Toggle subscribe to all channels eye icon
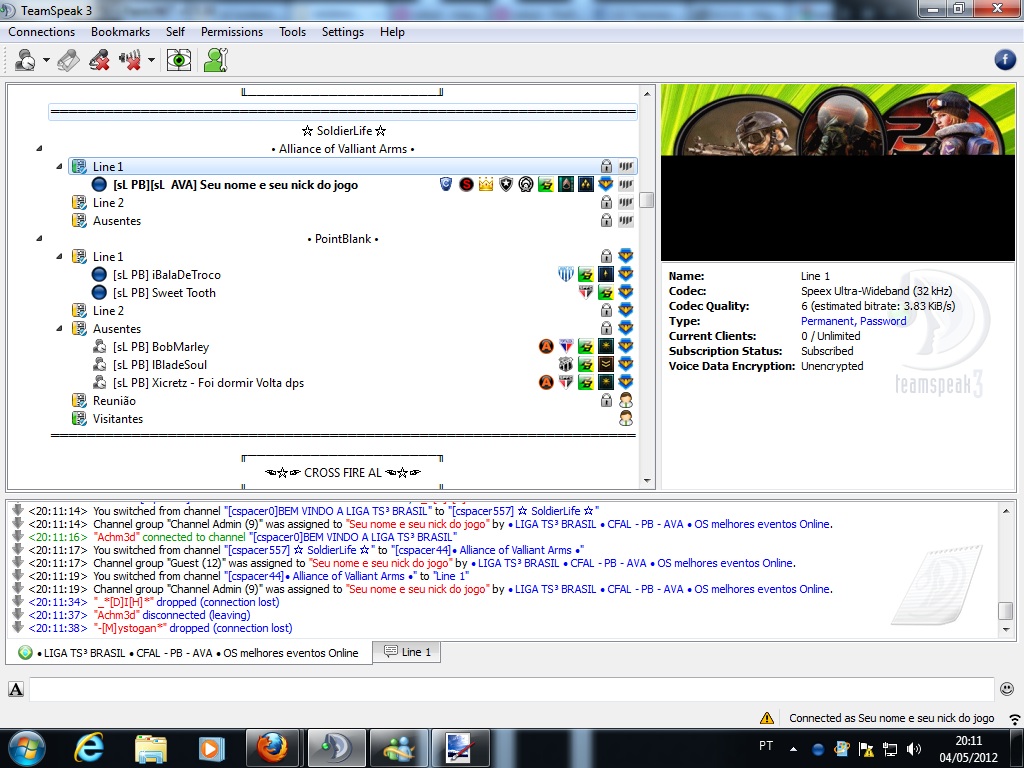Screen dimensions: 1024x768 tap(179, 60)
